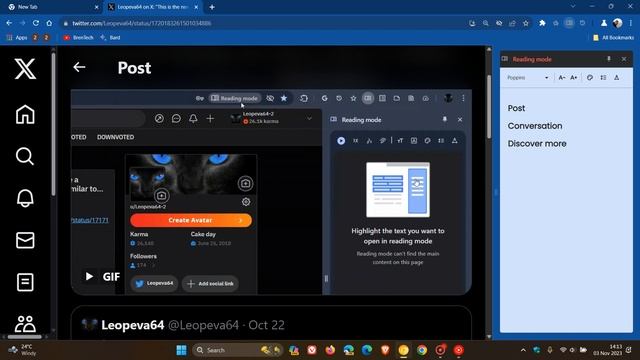The height and width of the screenshot is (360, 640).
Task: Close the New Tab tab
Action: click(96, 7)
